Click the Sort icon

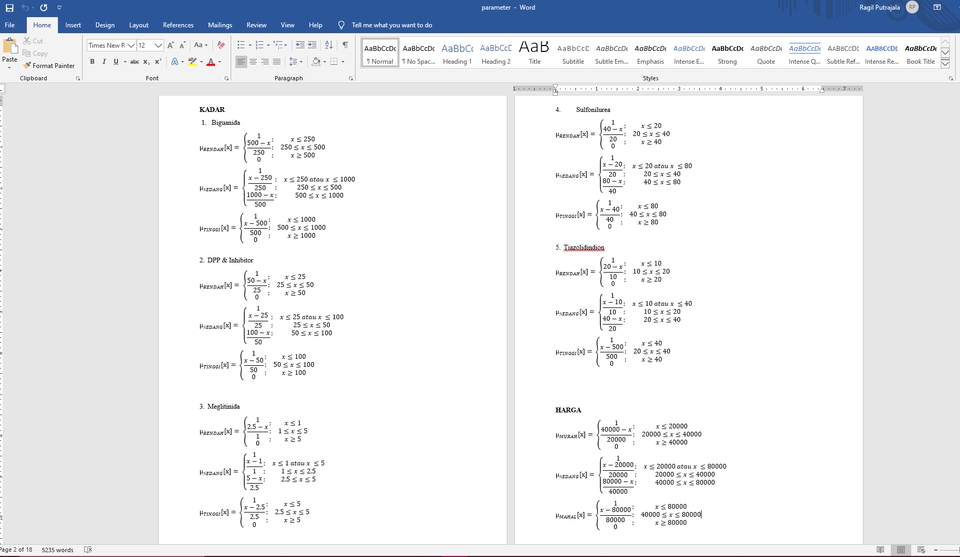coord(329,45)
